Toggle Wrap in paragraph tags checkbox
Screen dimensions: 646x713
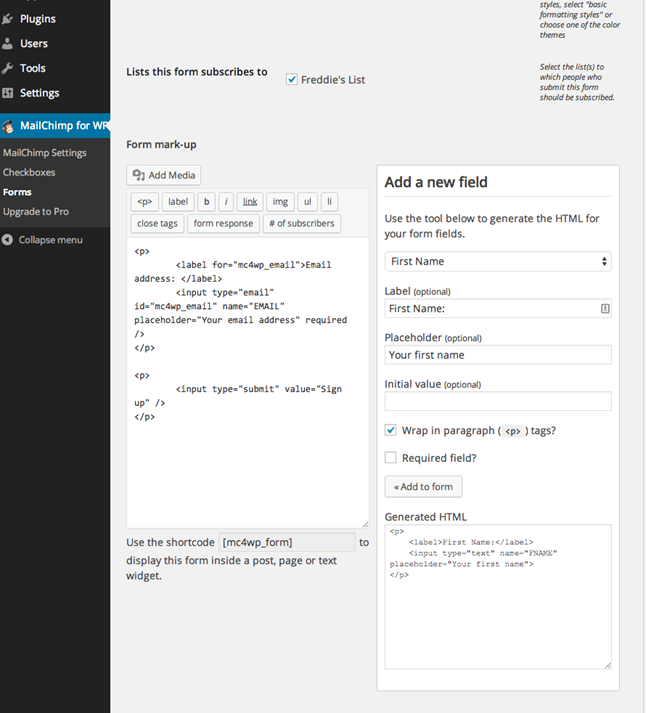391,430
